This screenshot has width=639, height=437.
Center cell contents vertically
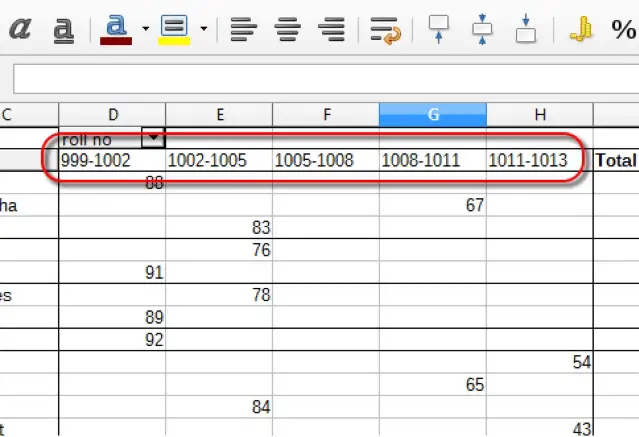coord(482,29)
